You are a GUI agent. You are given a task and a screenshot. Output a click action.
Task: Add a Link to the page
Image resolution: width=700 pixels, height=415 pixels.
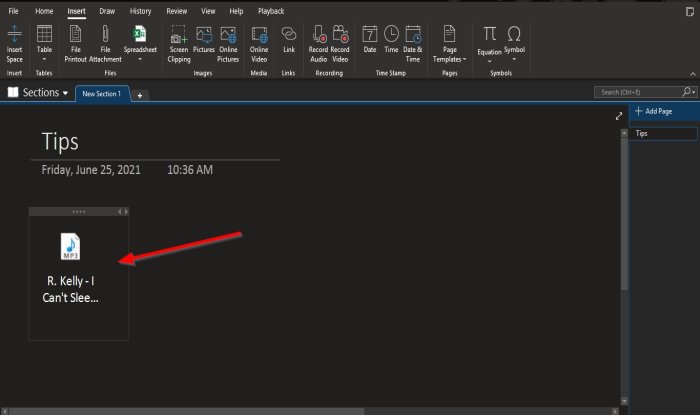pyautogui.click(x=289, y=39)
